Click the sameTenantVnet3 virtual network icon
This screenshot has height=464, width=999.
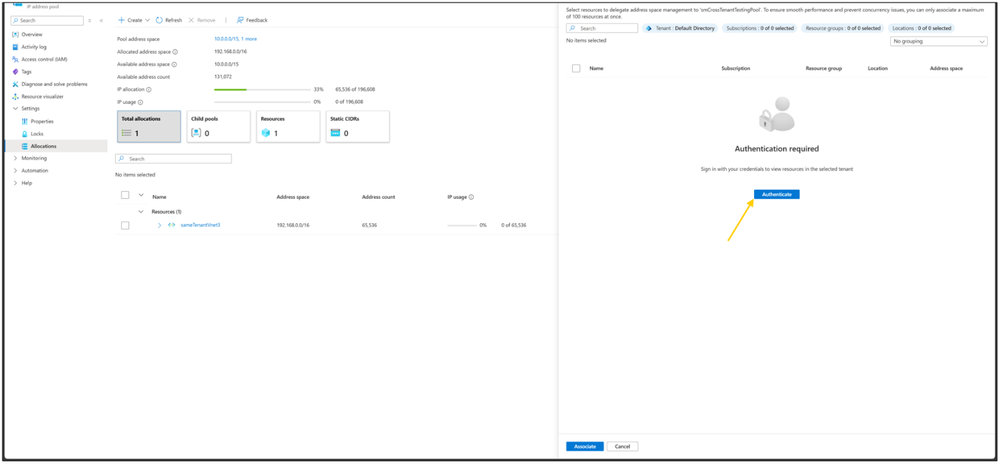click(171, 226)
